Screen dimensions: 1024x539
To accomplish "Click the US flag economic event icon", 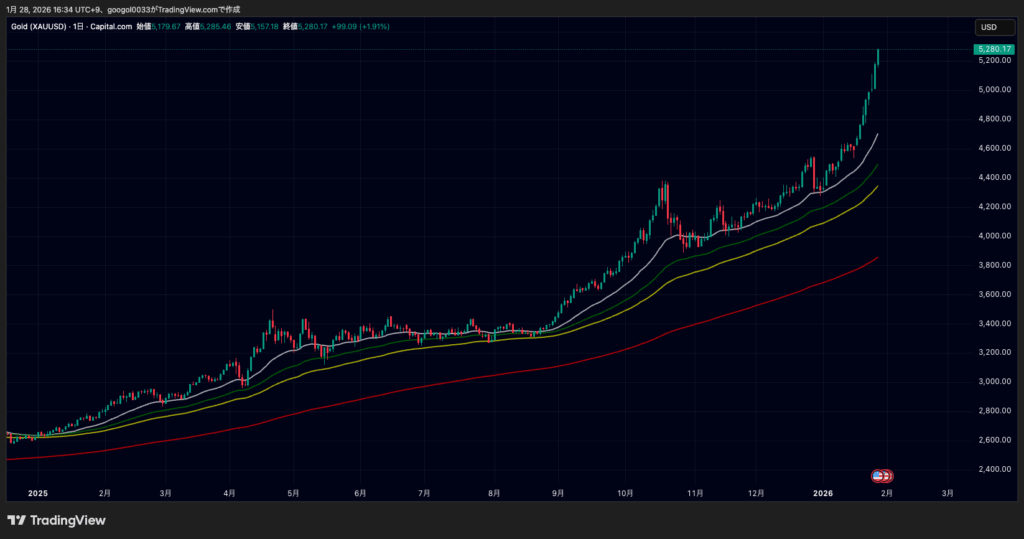I will 878,475.
